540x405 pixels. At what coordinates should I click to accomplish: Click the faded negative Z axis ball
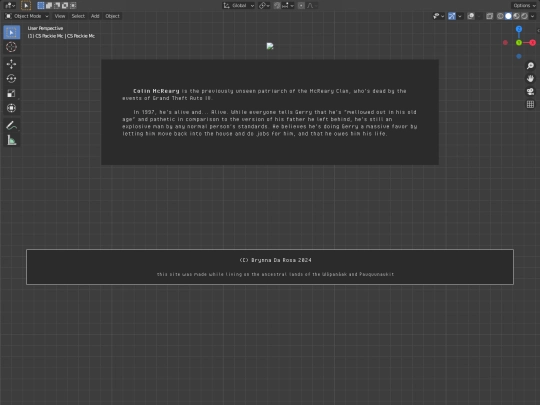tap(519, 56)
